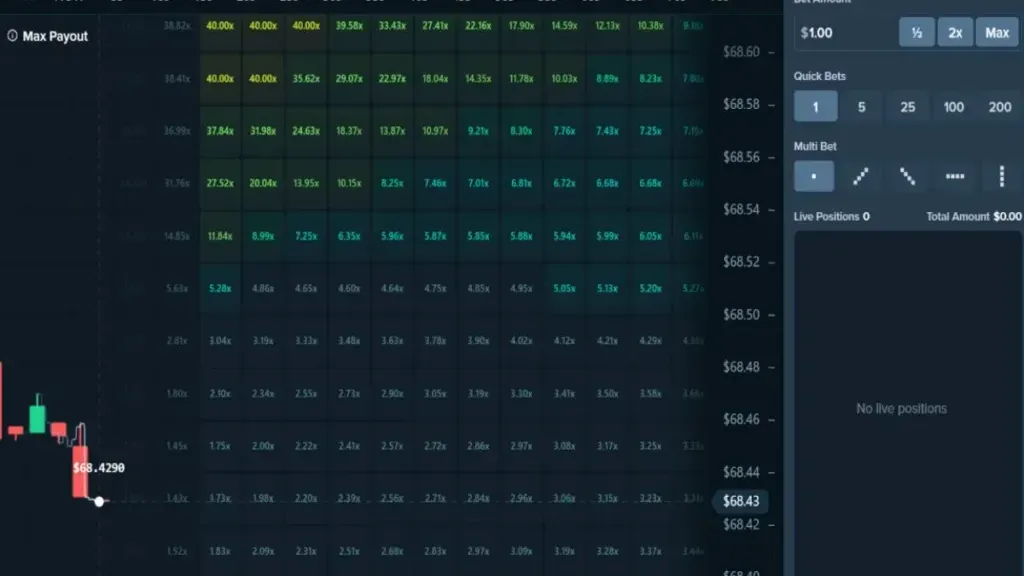
Task: Pick the 27.41x payout cell
Action: click(x=436, y=25)
